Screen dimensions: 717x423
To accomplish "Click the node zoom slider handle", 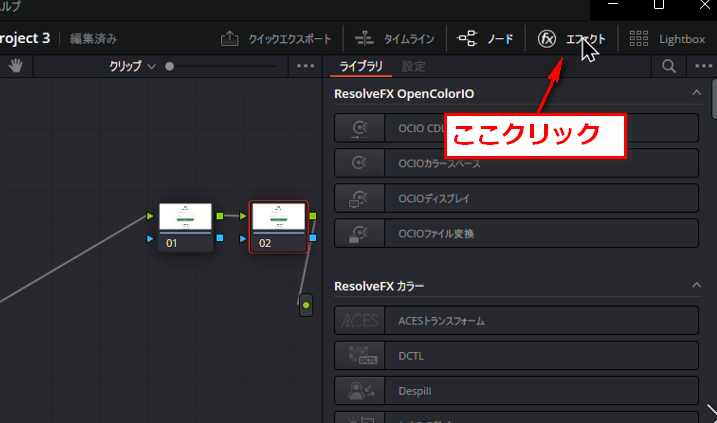I will coord(169,67).
